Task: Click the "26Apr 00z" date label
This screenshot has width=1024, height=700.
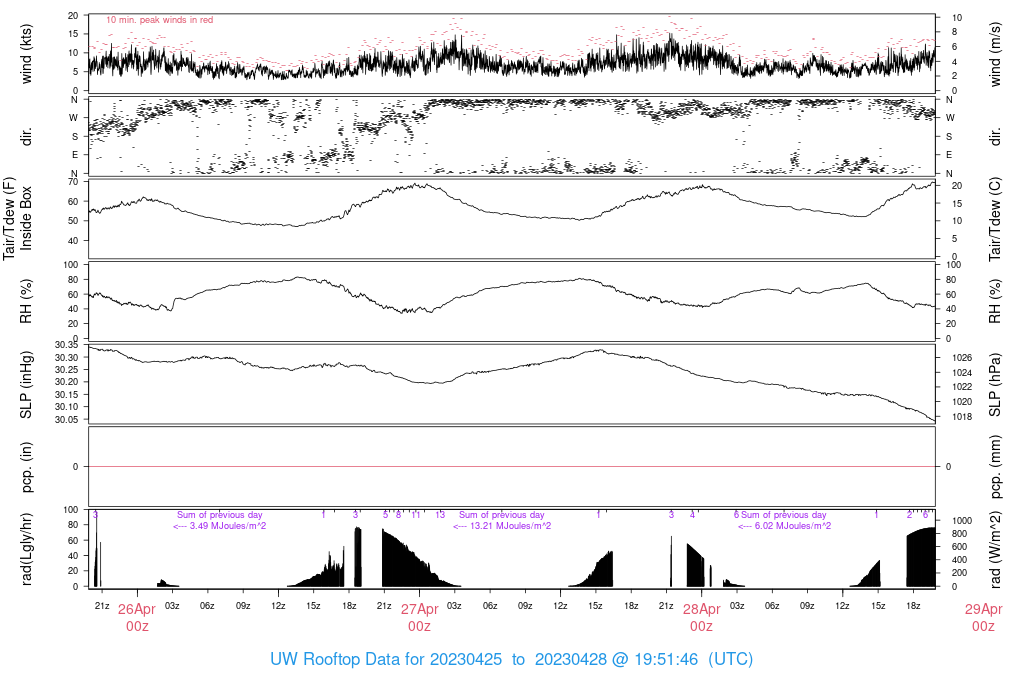Action: (137, 618)
